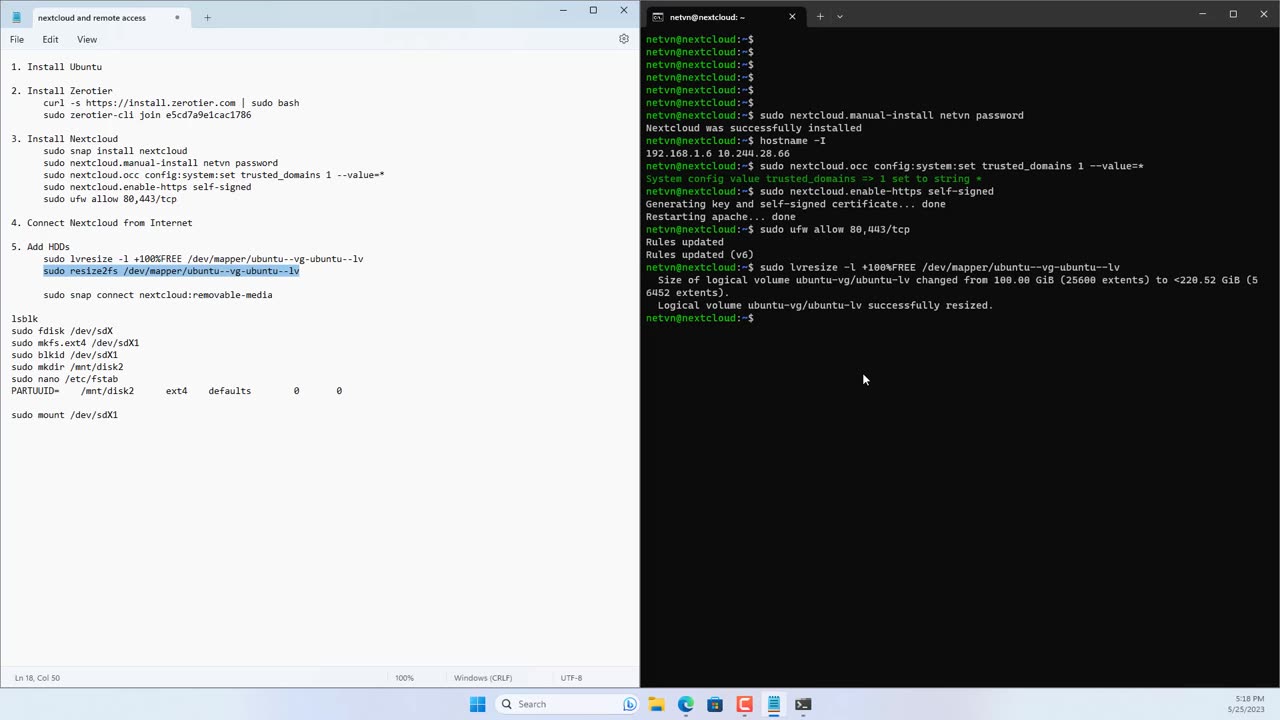Open the File menu in Notepad
The width and height of the screenshot is (1280, 720).
tap(17, 39)
